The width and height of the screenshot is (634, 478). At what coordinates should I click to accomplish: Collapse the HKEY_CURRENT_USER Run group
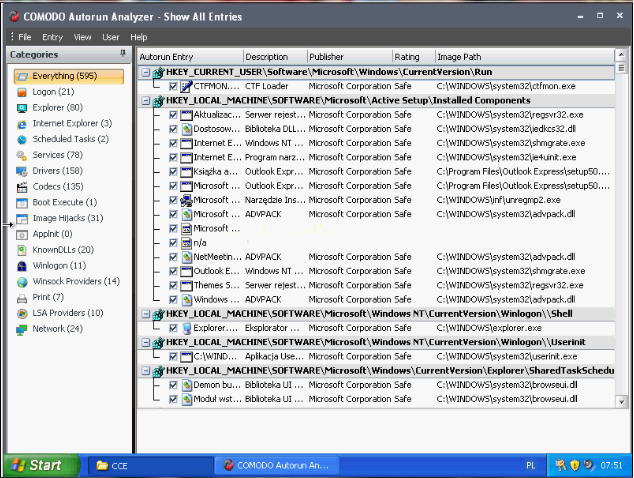[146, 72]
